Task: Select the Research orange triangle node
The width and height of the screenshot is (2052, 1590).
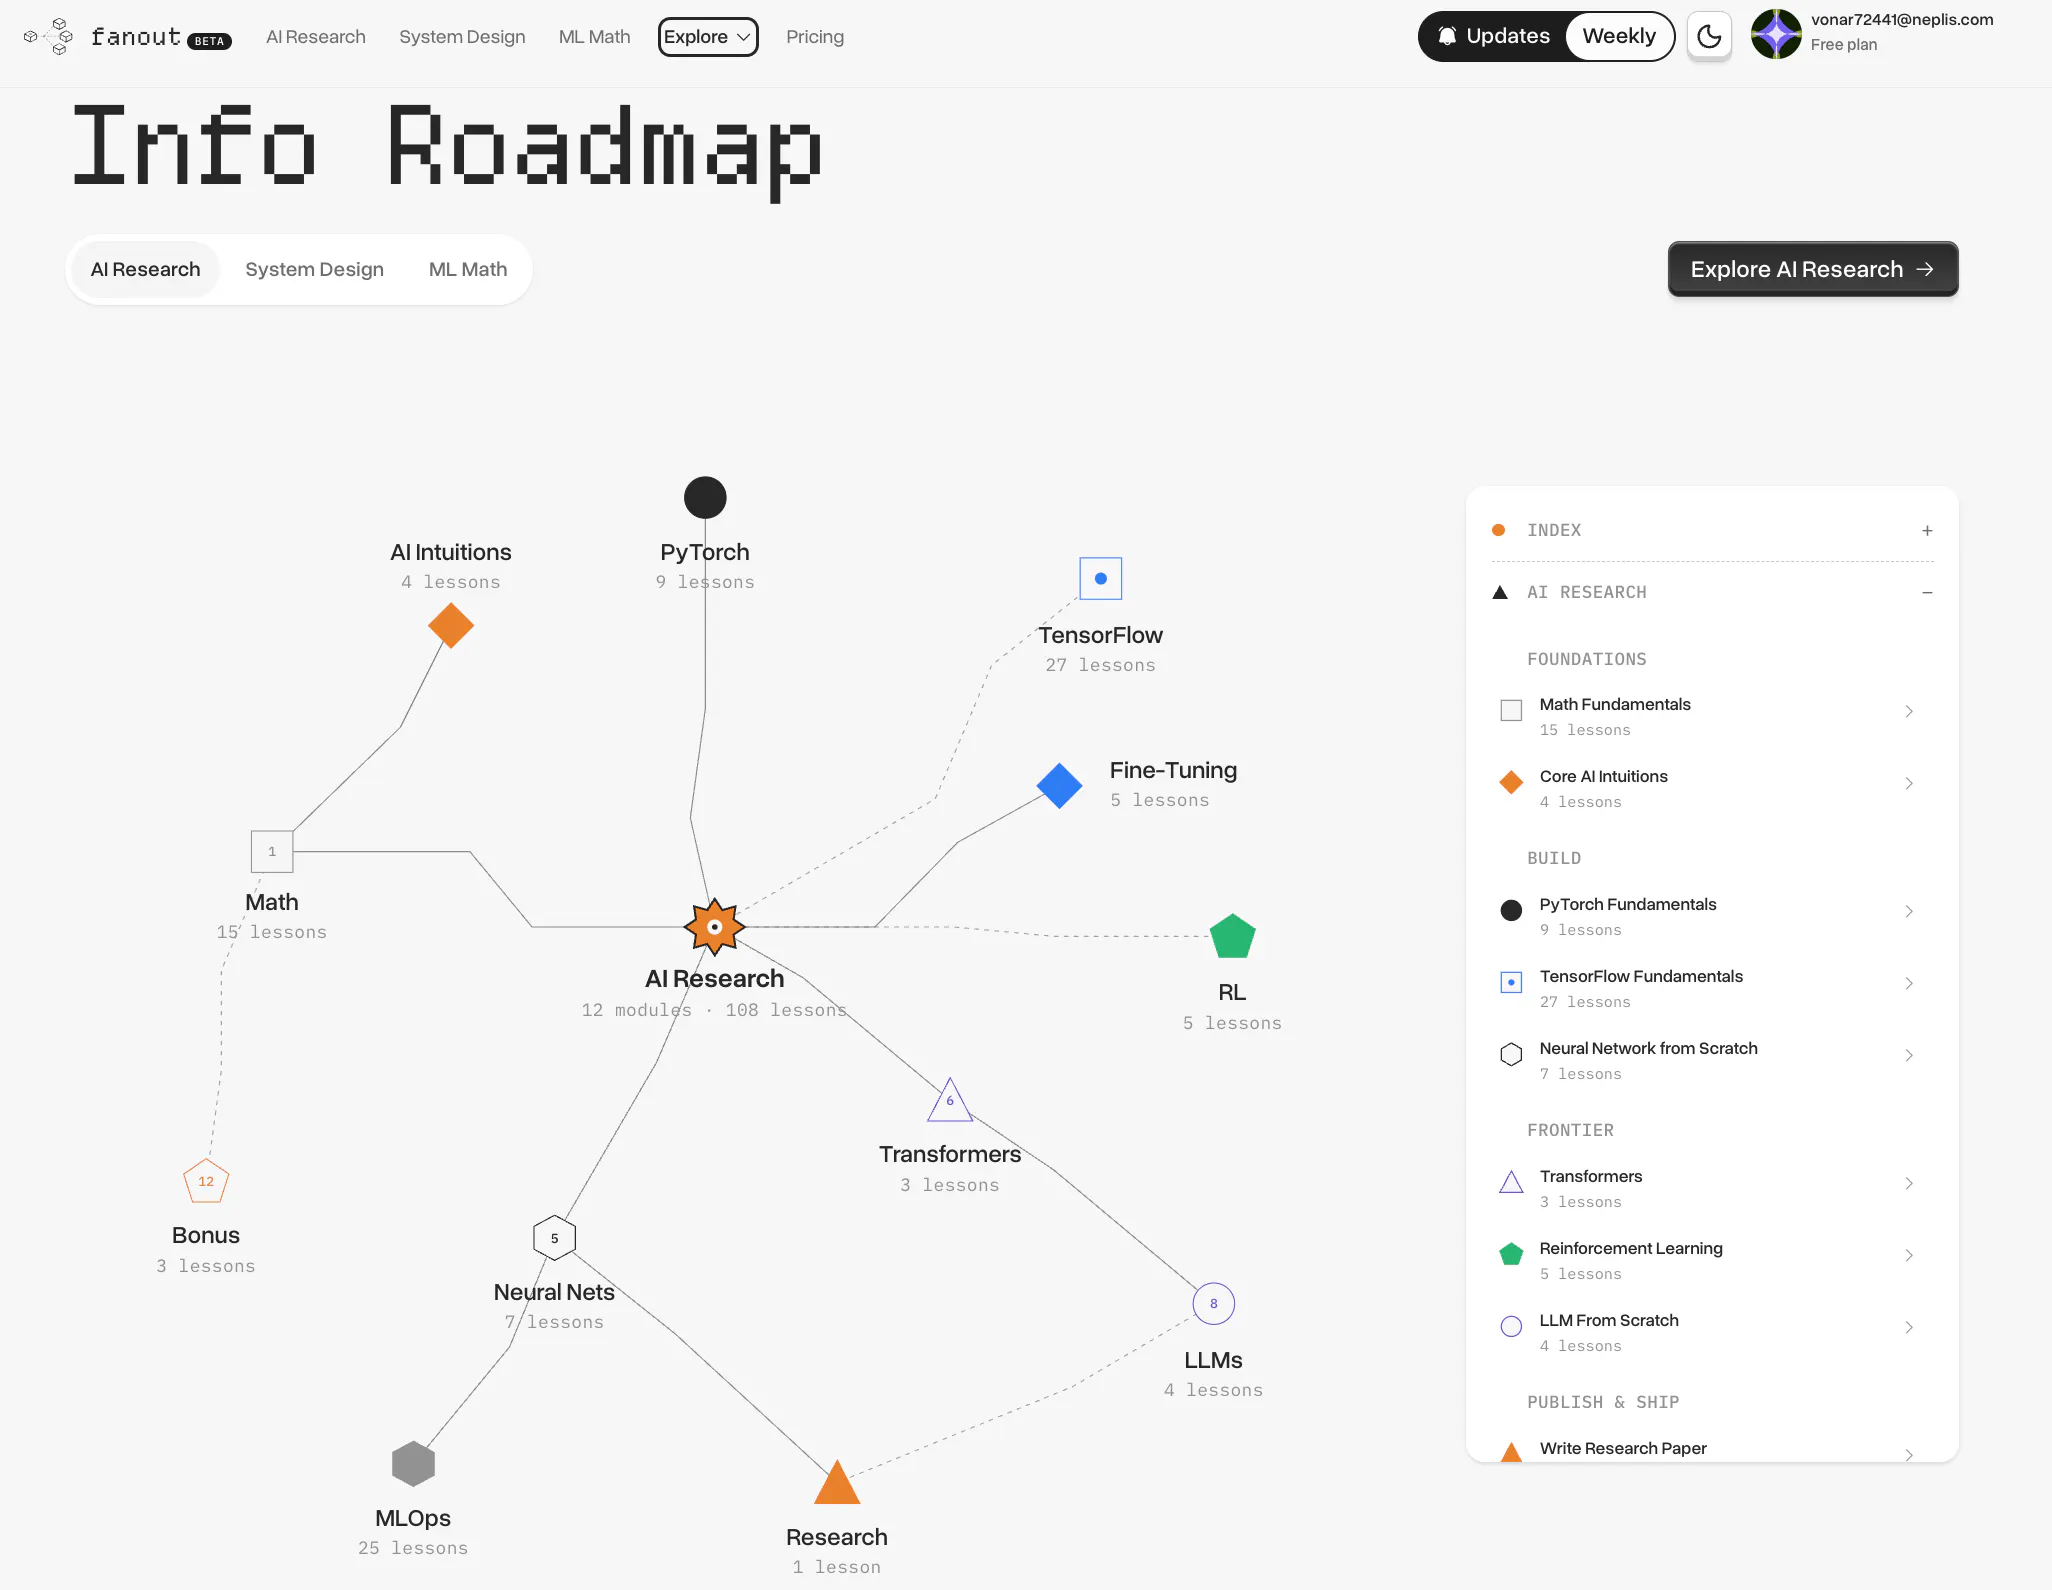Action: (x=837, y=1482)
